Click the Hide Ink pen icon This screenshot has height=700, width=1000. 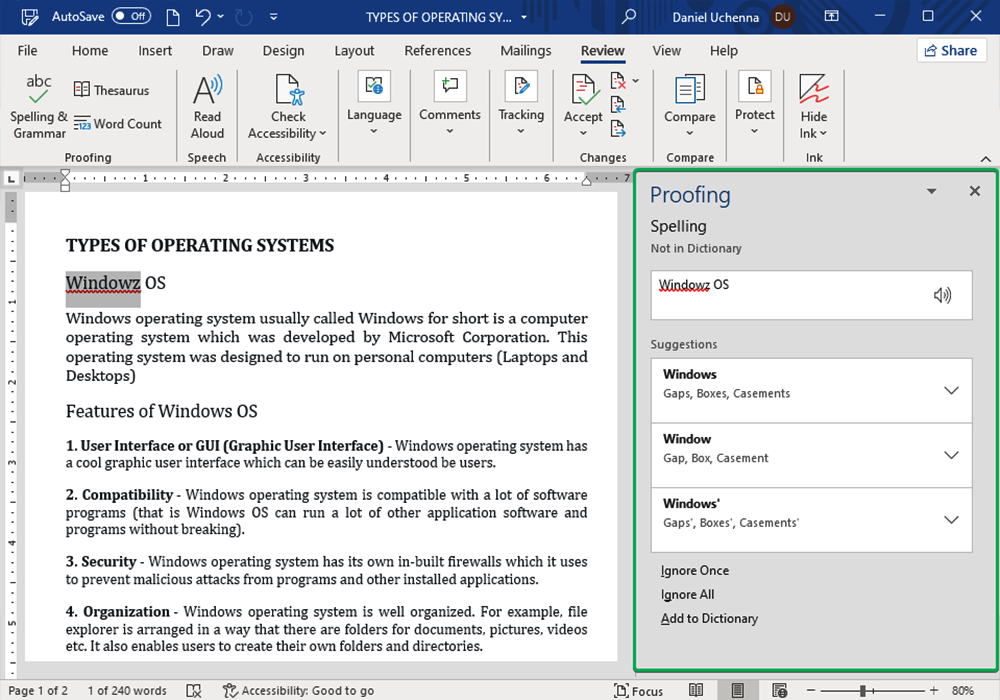(x=814, y=91)
